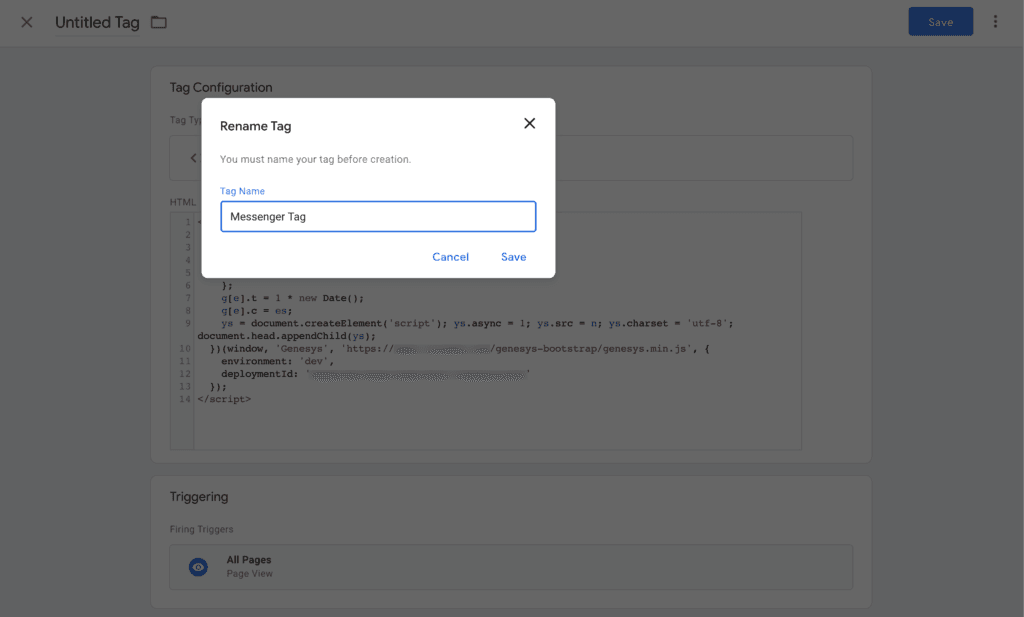The width and height of the screenshot is (1024, 617).
Task: Select the All Pages firing trigger row
Action: pos(510,566)
